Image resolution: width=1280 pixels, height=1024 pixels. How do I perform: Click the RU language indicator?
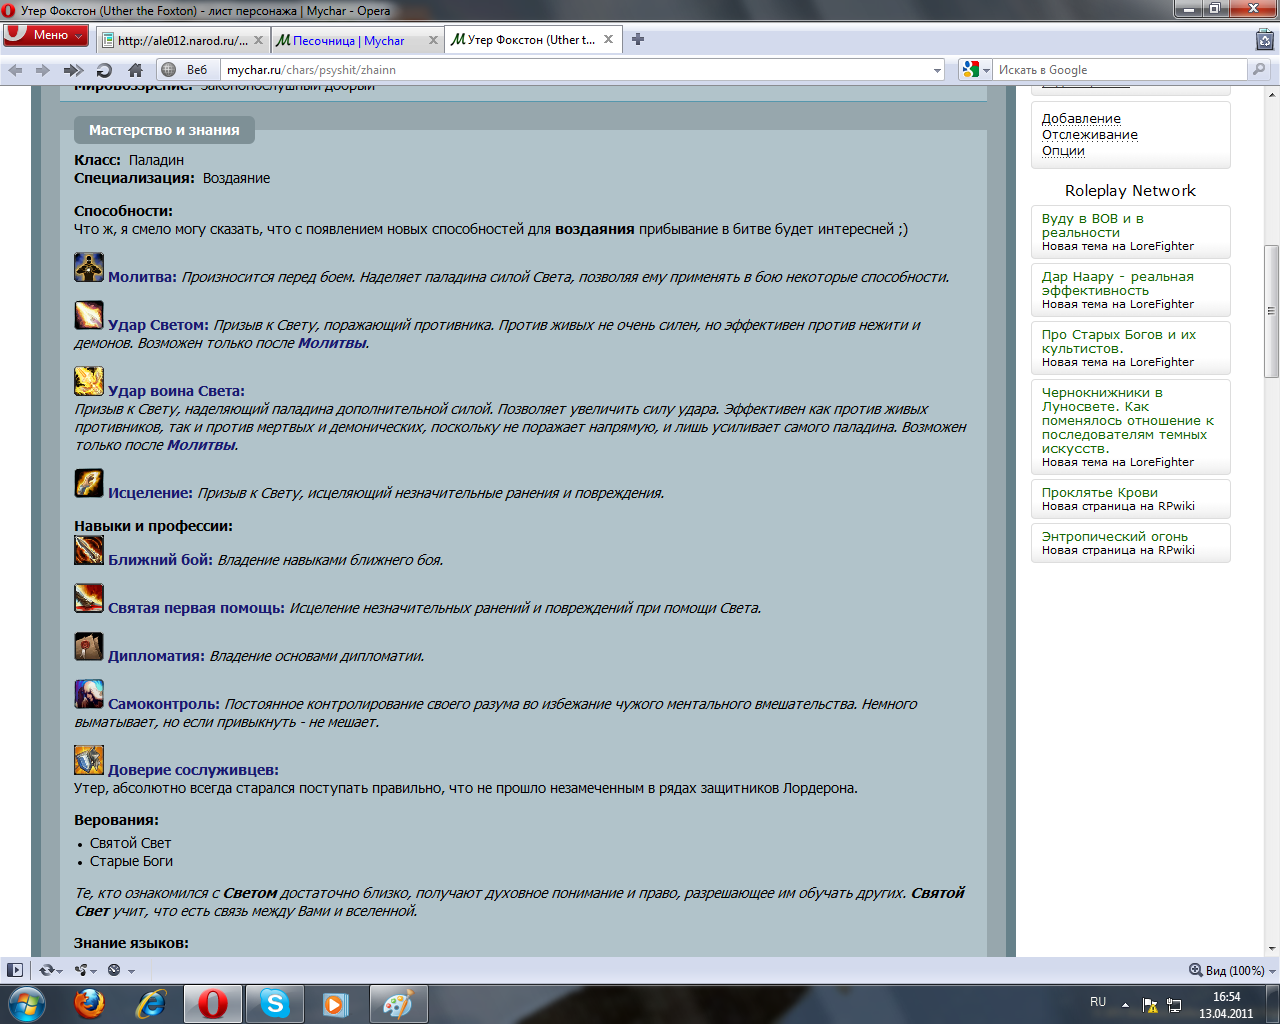coord(1098,1002)
